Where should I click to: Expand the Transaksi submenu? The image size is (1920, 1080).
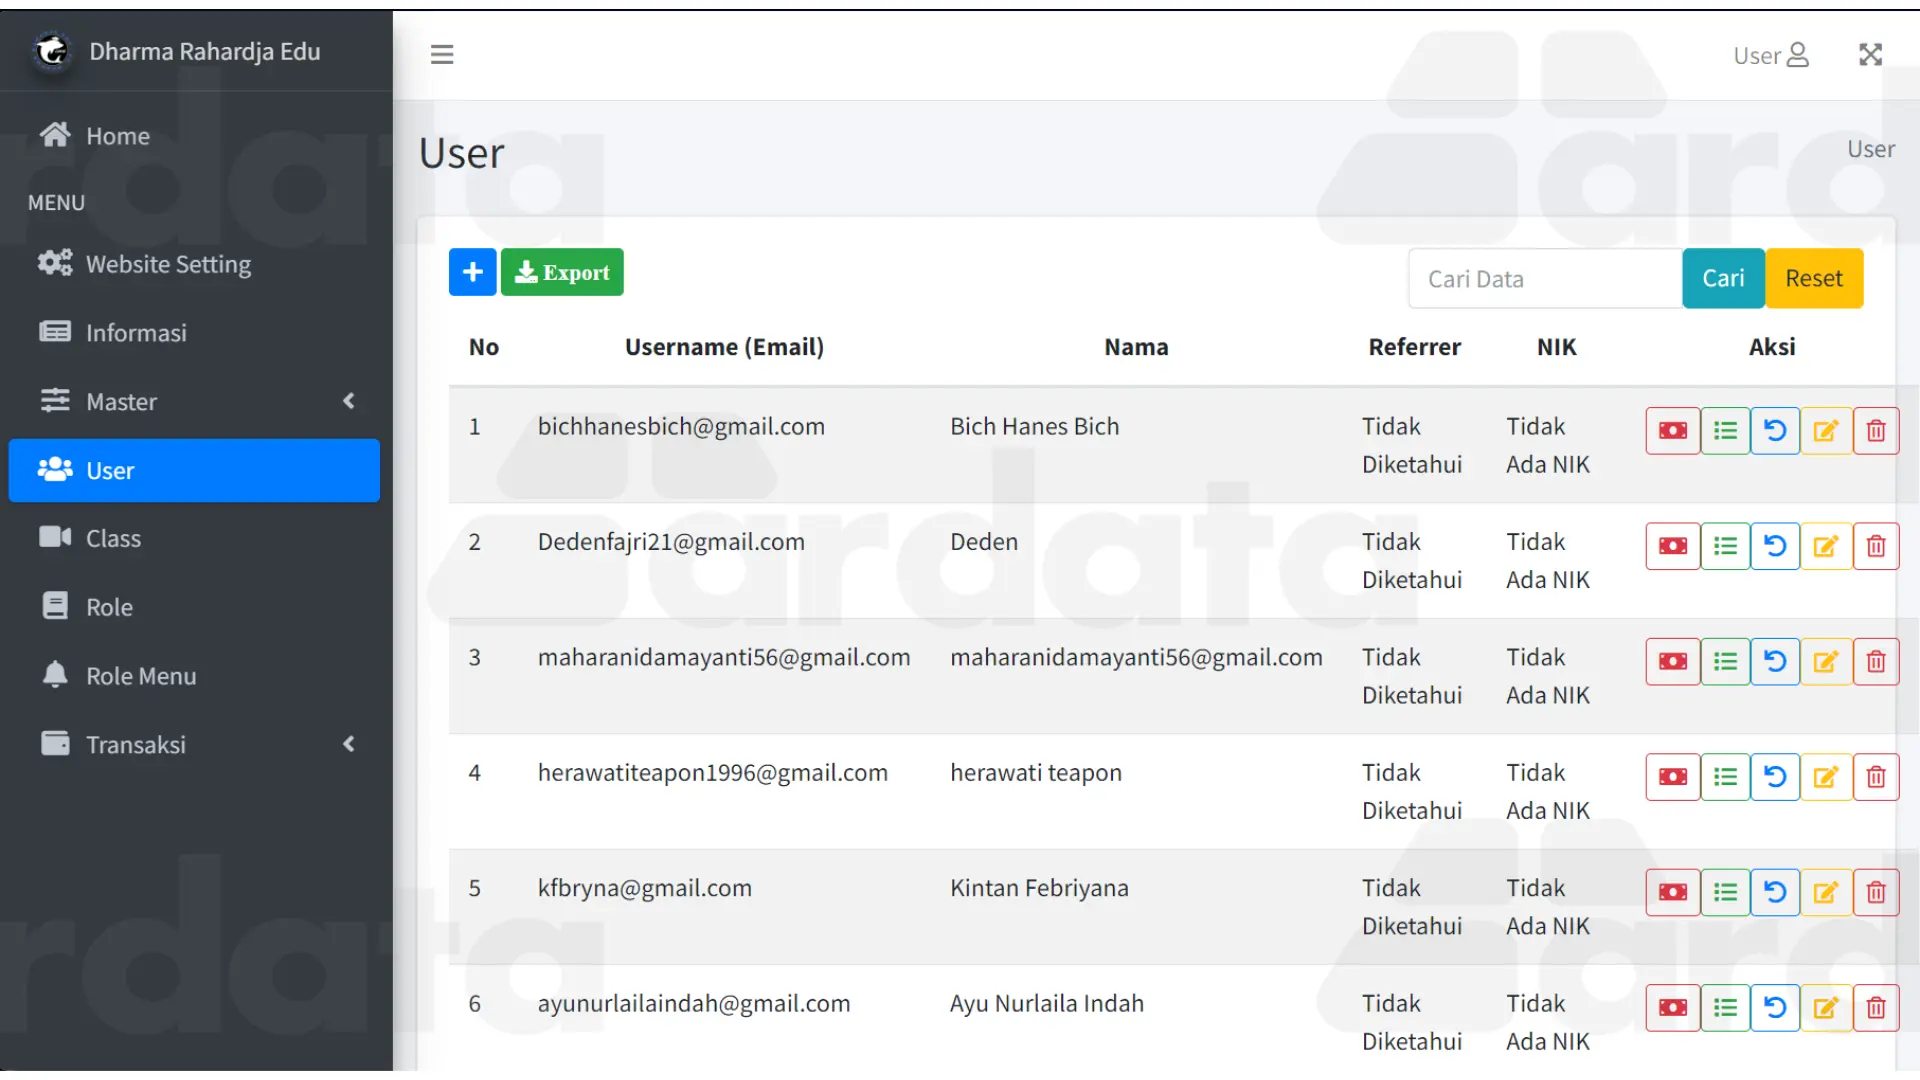coord(194,744)
